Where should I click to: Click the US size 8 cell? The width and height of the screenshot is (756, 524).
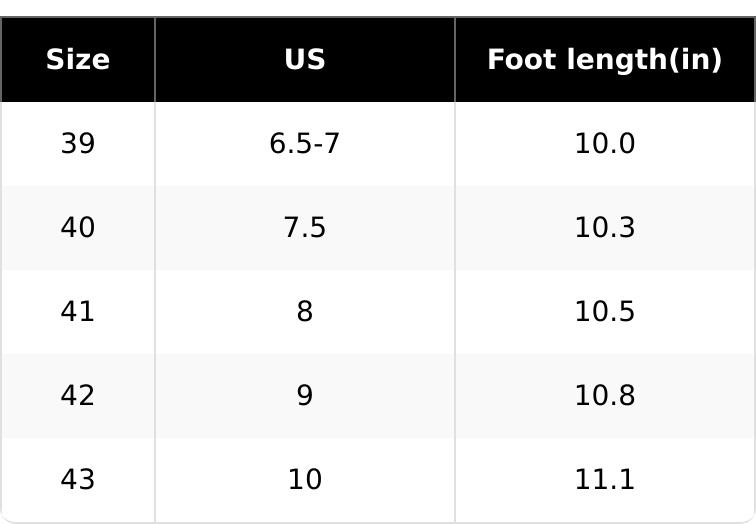(x=305, y=312)
